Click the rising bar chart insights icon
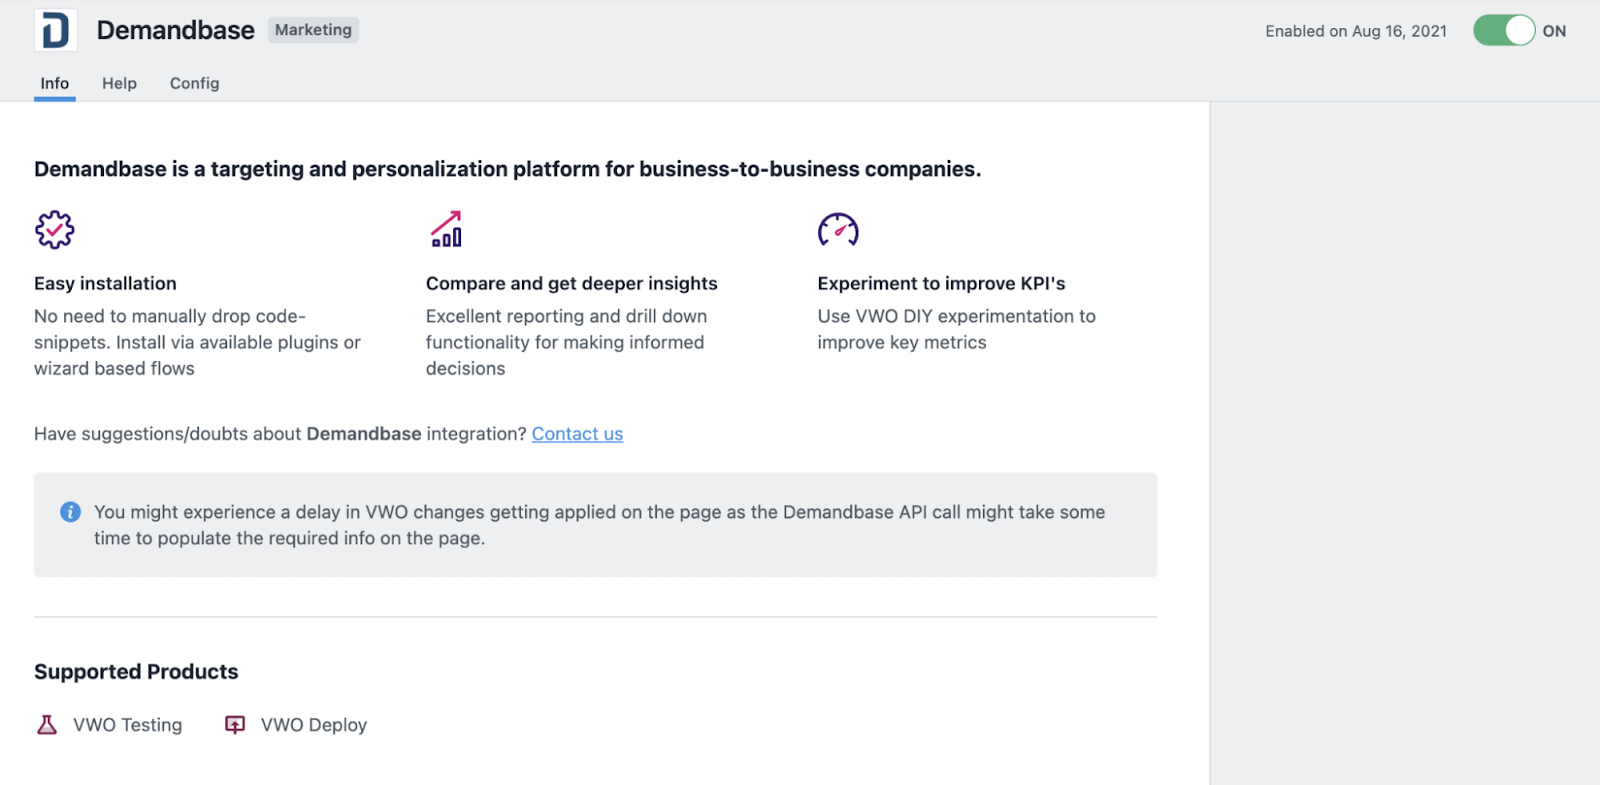This screenshot has width=1600, height=785. [446, 229]
